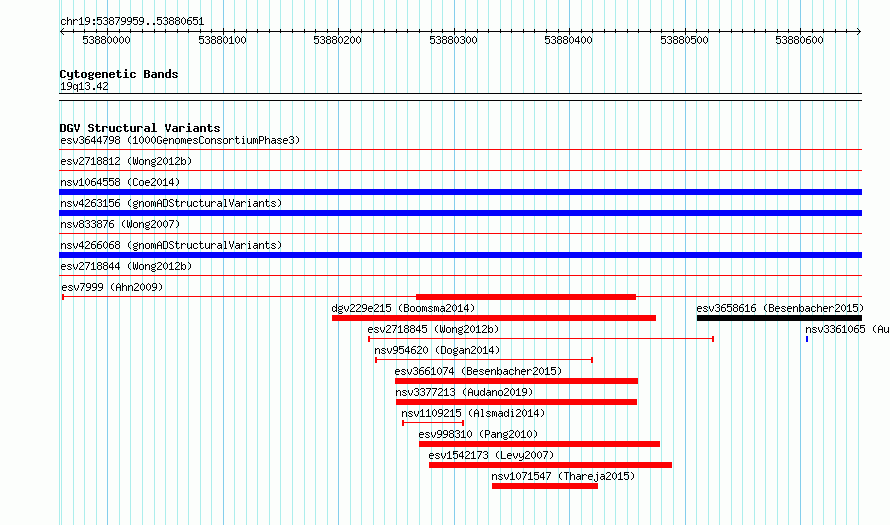Click the ruler's left arrow end
This screenshot has height=525, width=890.
[x=62, y=31]
